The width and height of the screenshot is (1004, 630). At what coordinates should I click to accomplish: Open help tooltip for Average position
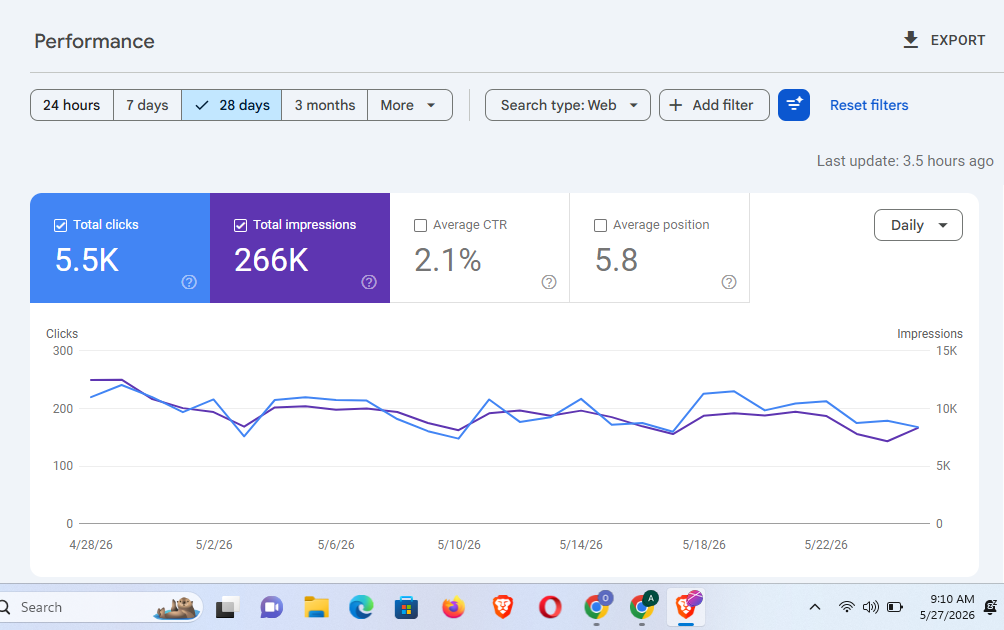coord(729,282)
